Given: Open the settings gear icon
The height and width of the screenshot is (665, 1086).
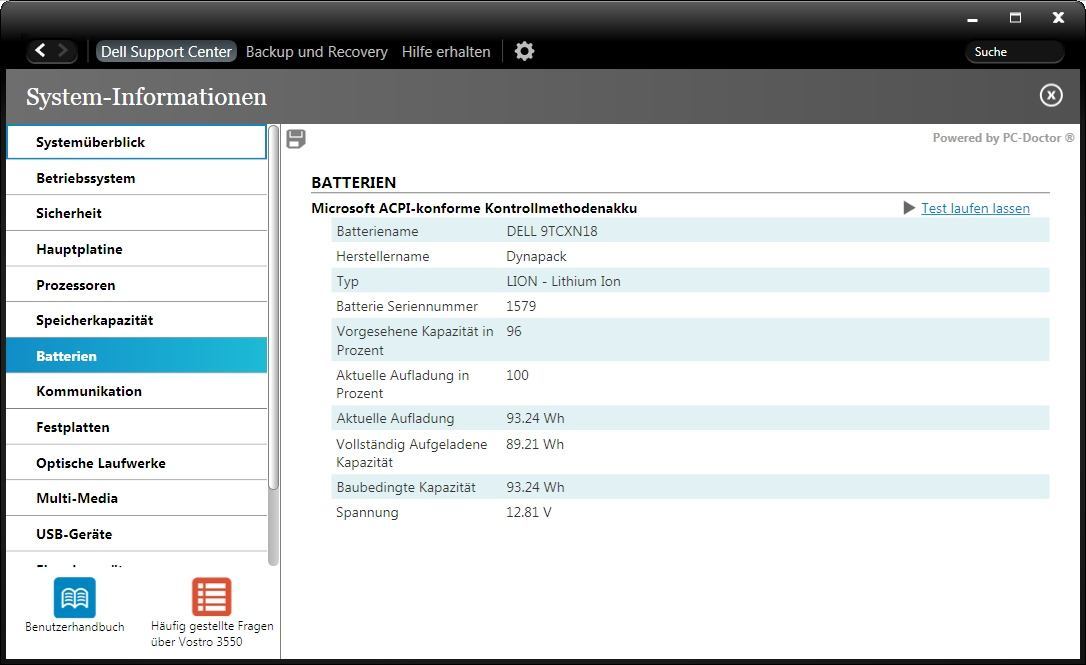Looking at the screenshot, I should [x=524, y=51].
